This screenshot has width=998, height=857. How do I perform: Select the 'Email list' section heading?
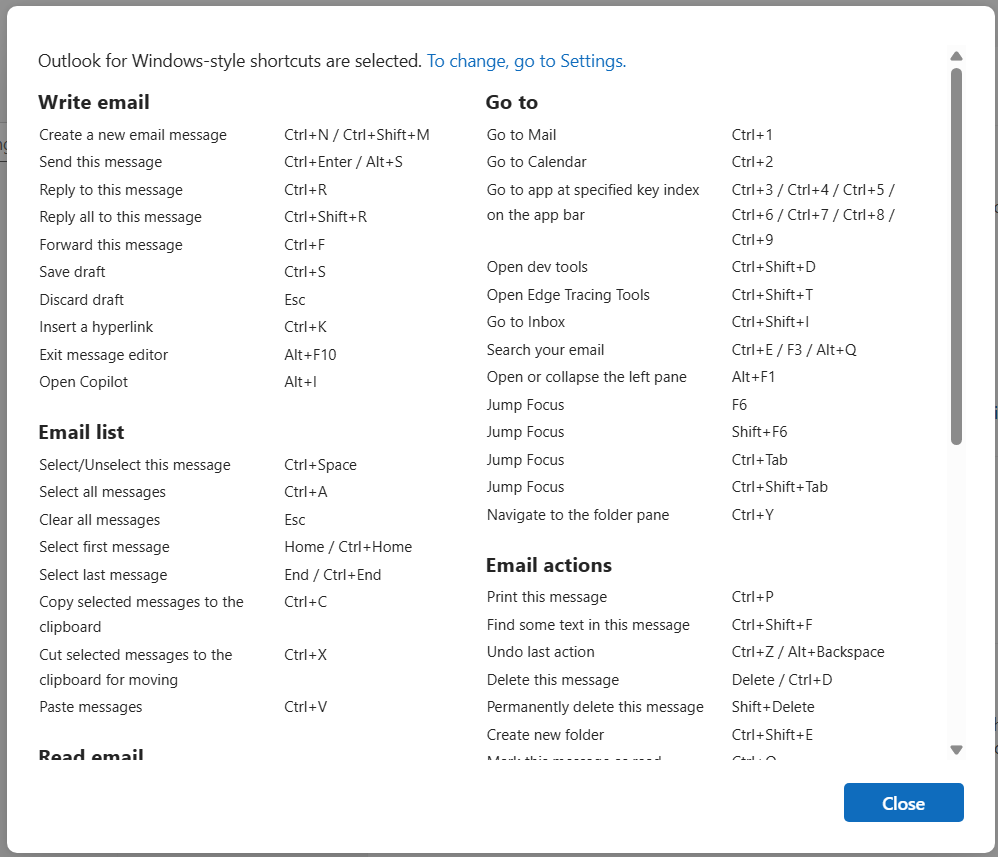pos(81,432)
